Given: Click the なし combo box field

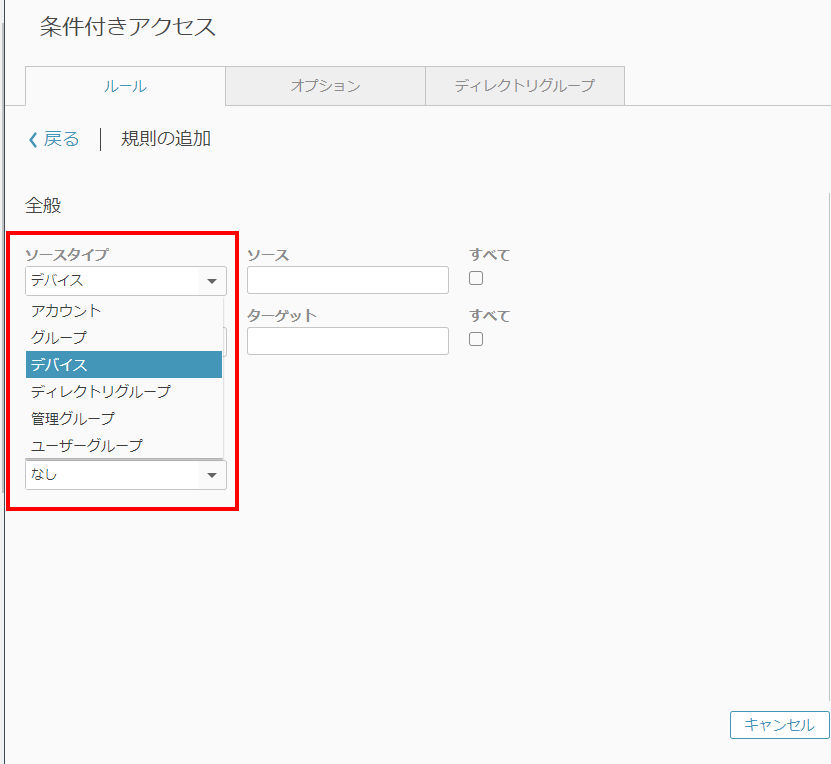Looking at the screenshot, I should tap(126, 475).
